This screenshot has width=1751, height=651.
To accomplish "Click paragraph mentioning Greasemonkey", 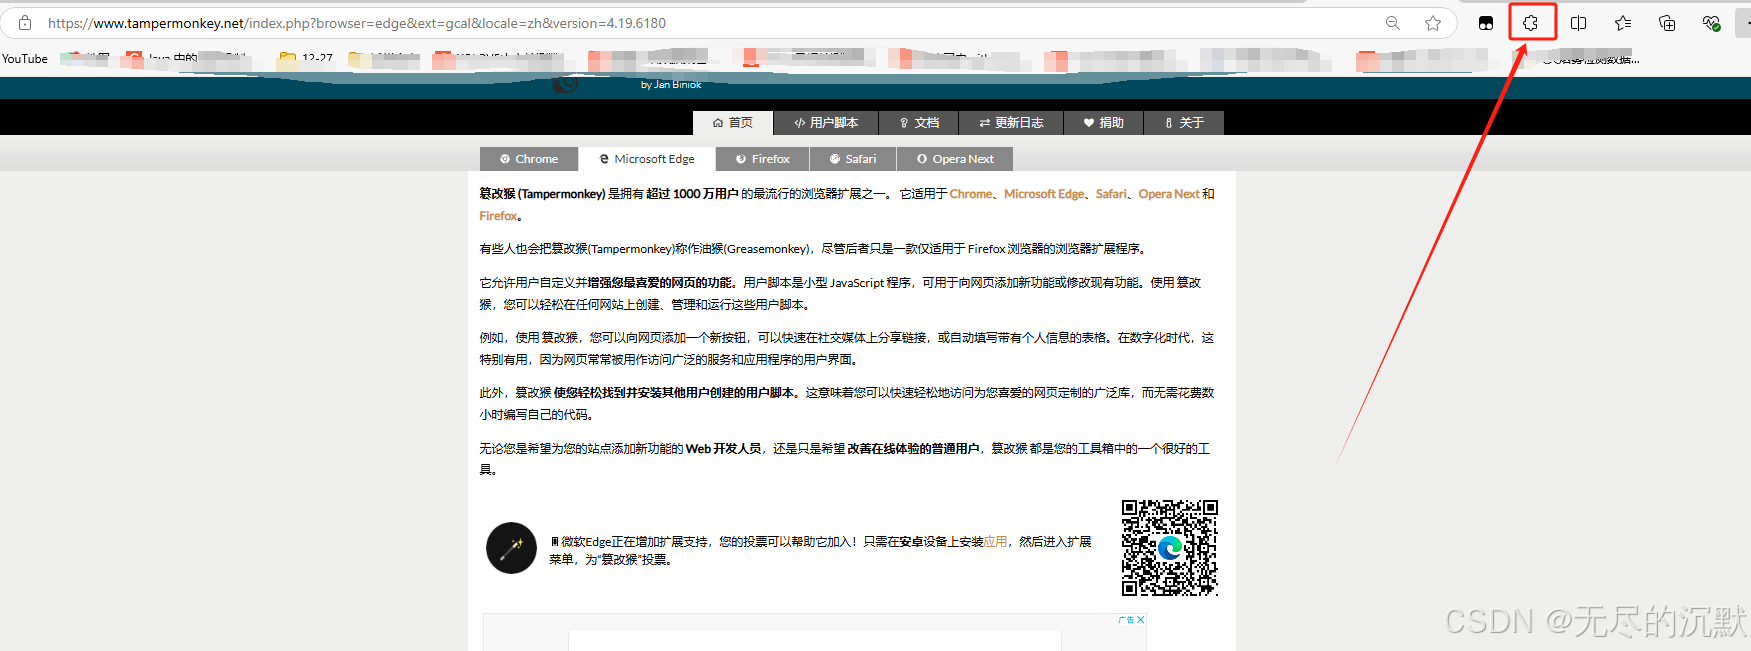I will [x=812, y=249].
